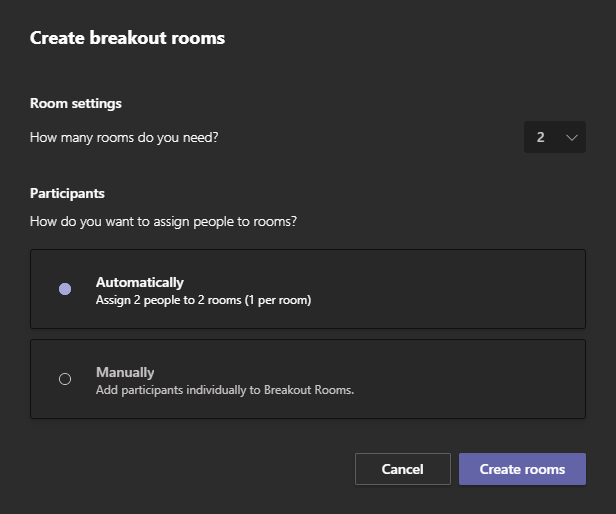Click the "Room settings" heading
The image size is (616, 514).
(76, 103)
